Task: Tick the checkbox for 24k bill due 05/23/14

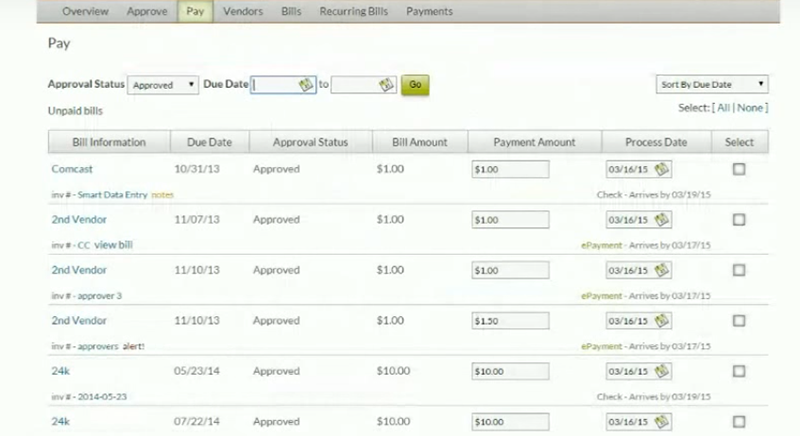Action: pos(739,371)
